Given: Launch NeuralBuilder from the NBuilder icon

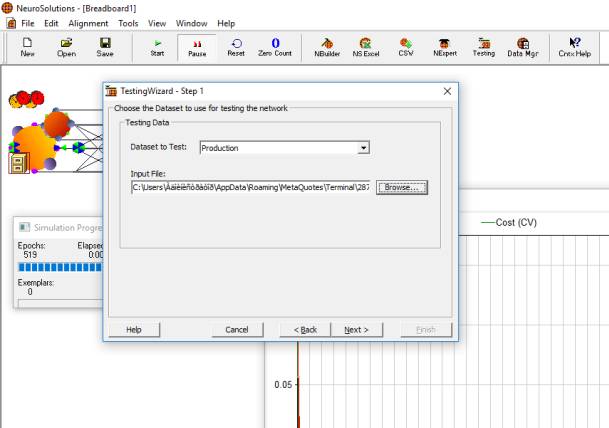Looking at the screenshot, I should pos(326,47).
